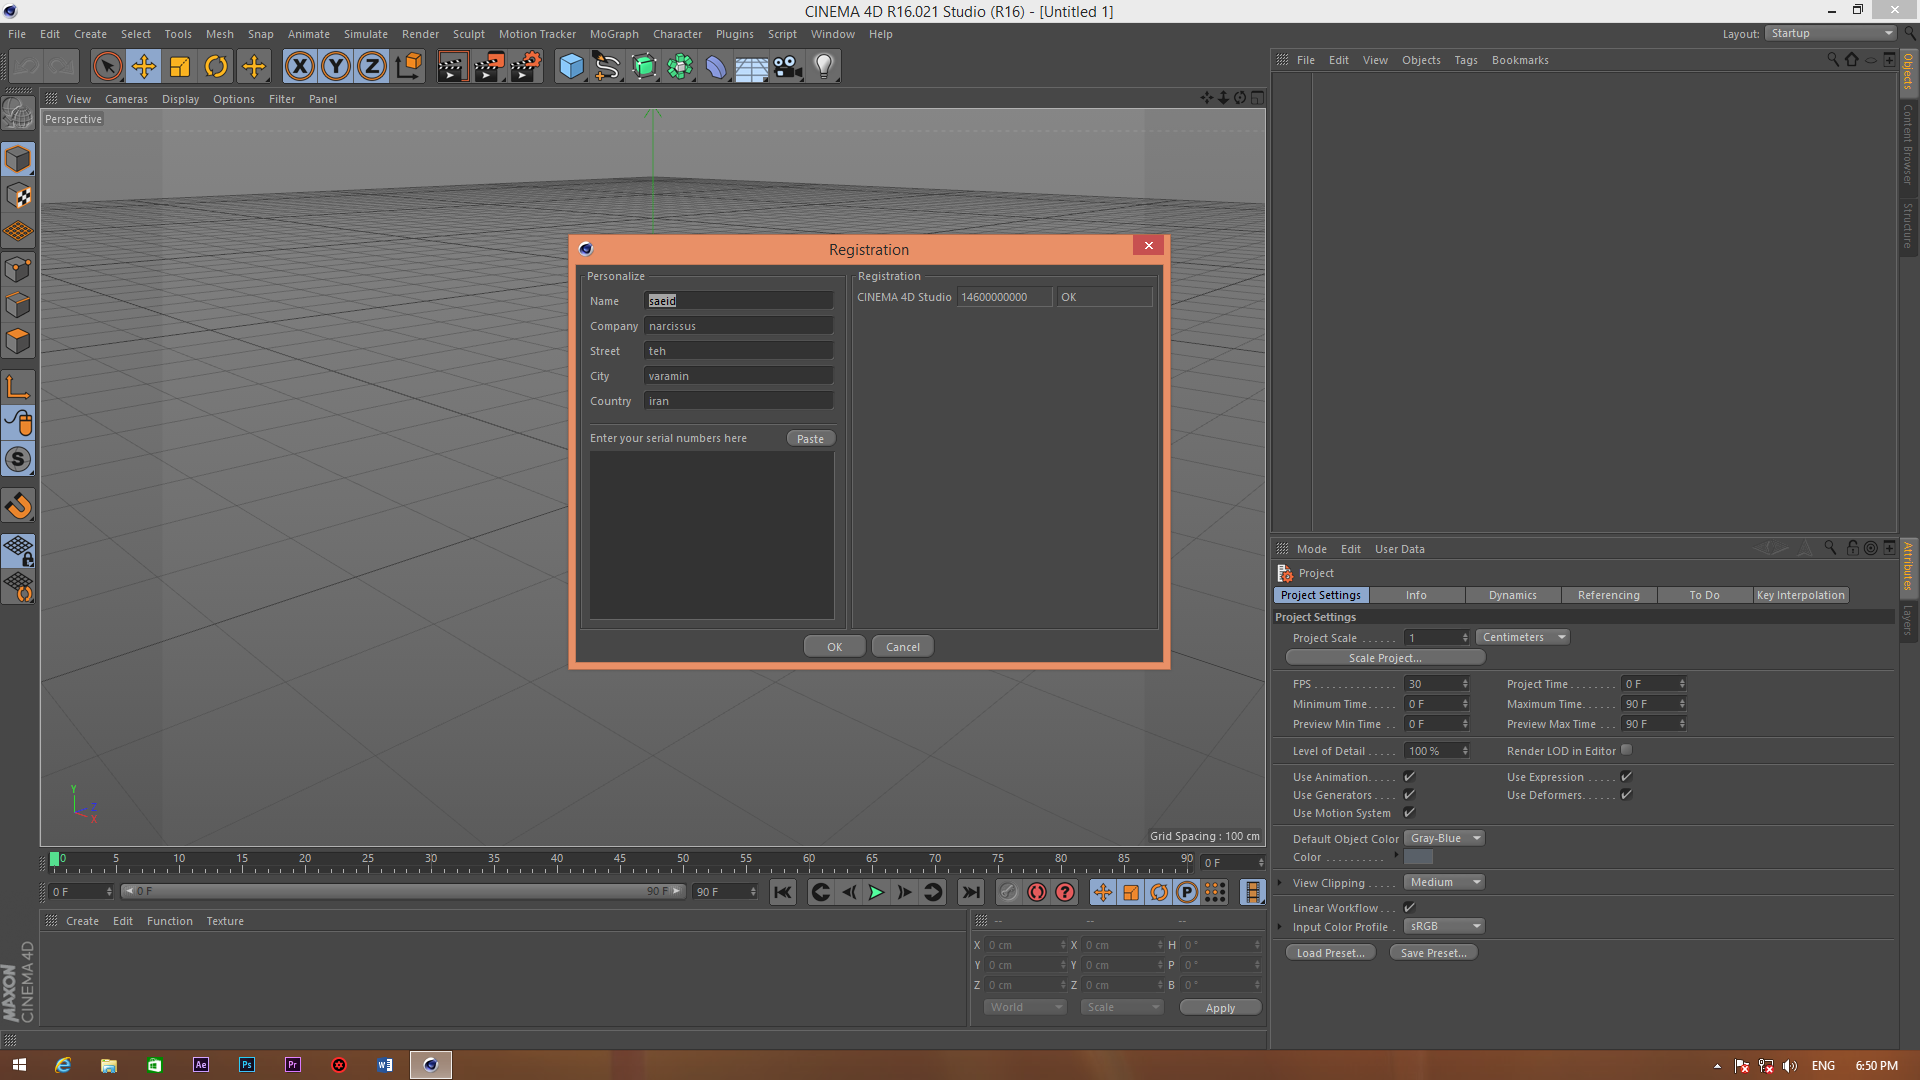Open Edit Render Settings icon
The image size is (1920, 1080).
tap(526, 67)
